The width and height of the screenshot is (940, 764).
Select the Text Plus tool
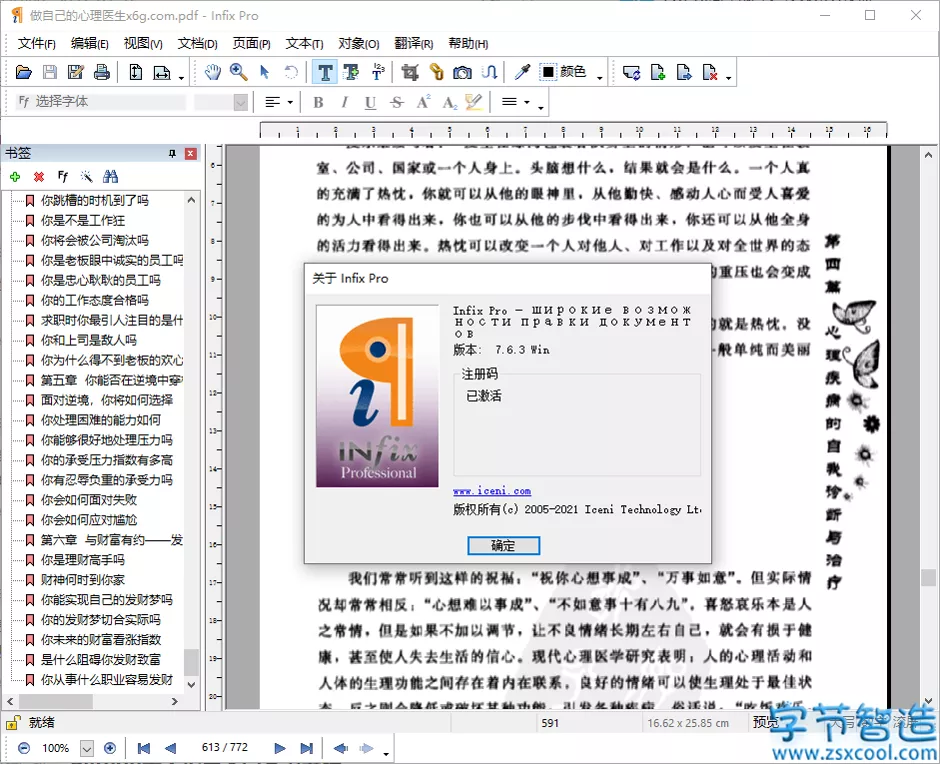pos(351,73)
